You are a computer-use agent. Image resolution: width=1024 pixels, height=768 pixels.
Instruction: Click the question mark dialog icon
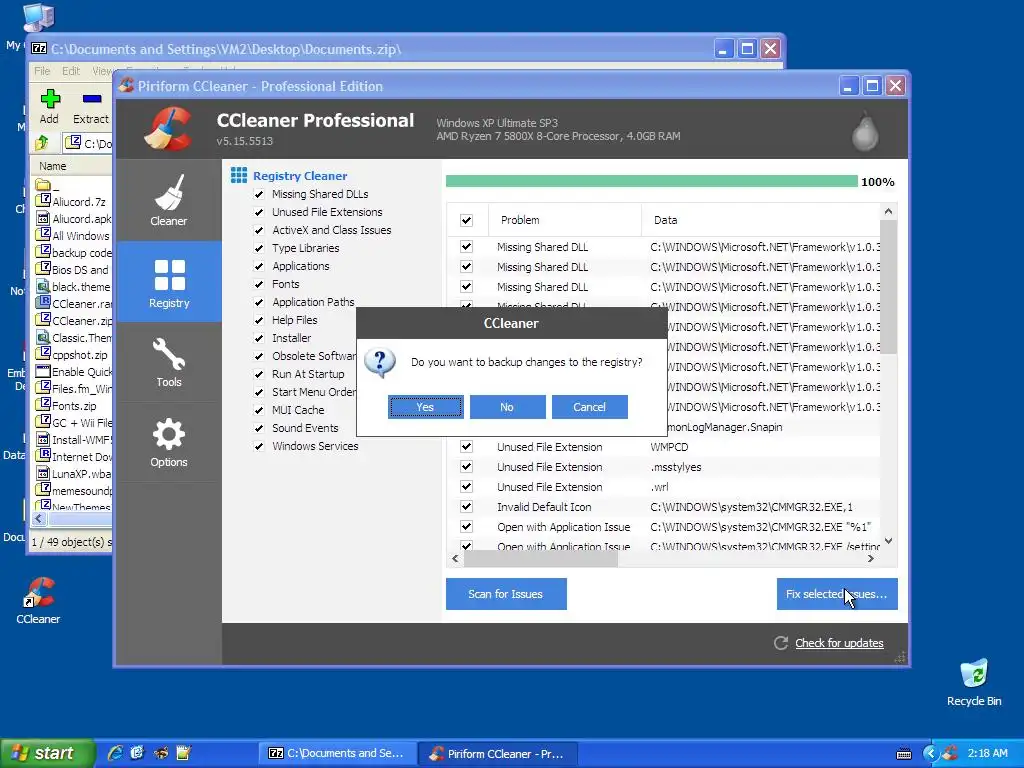(379, 362)
